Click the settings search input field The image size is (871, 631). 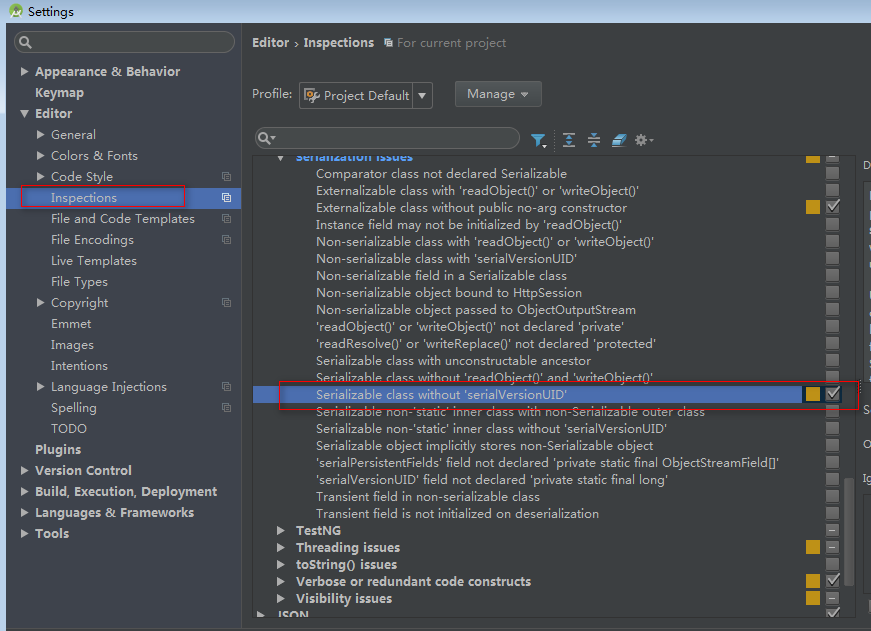point(124,42)
